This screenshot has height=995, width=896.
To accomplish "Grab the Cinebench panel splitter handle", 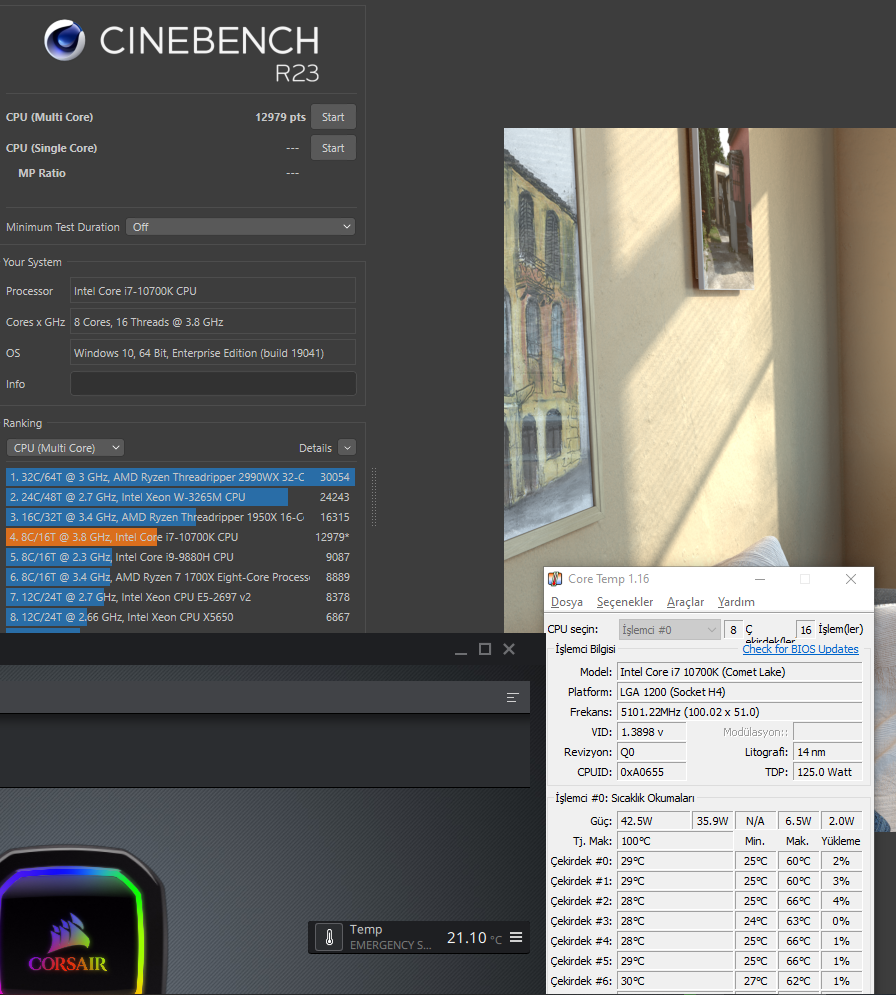I will (374, 497).
